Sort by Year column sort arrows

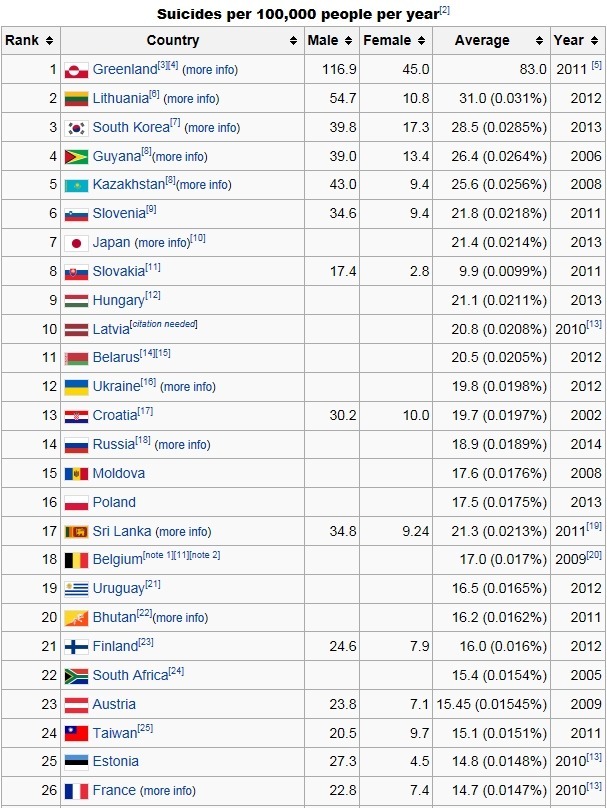click(595, 41)
